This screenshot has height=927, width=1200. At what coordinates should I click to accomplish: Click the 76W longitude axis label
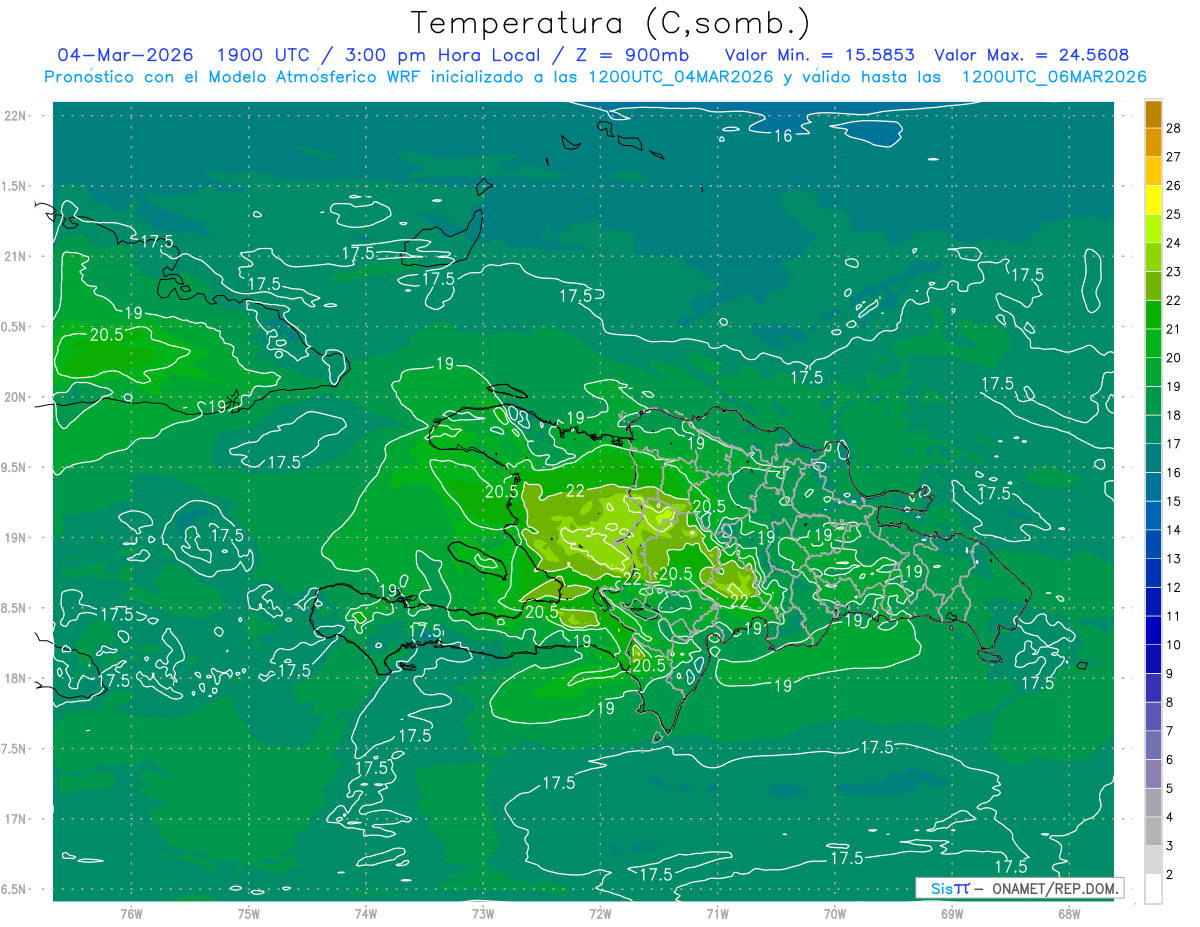coord(131,913)
